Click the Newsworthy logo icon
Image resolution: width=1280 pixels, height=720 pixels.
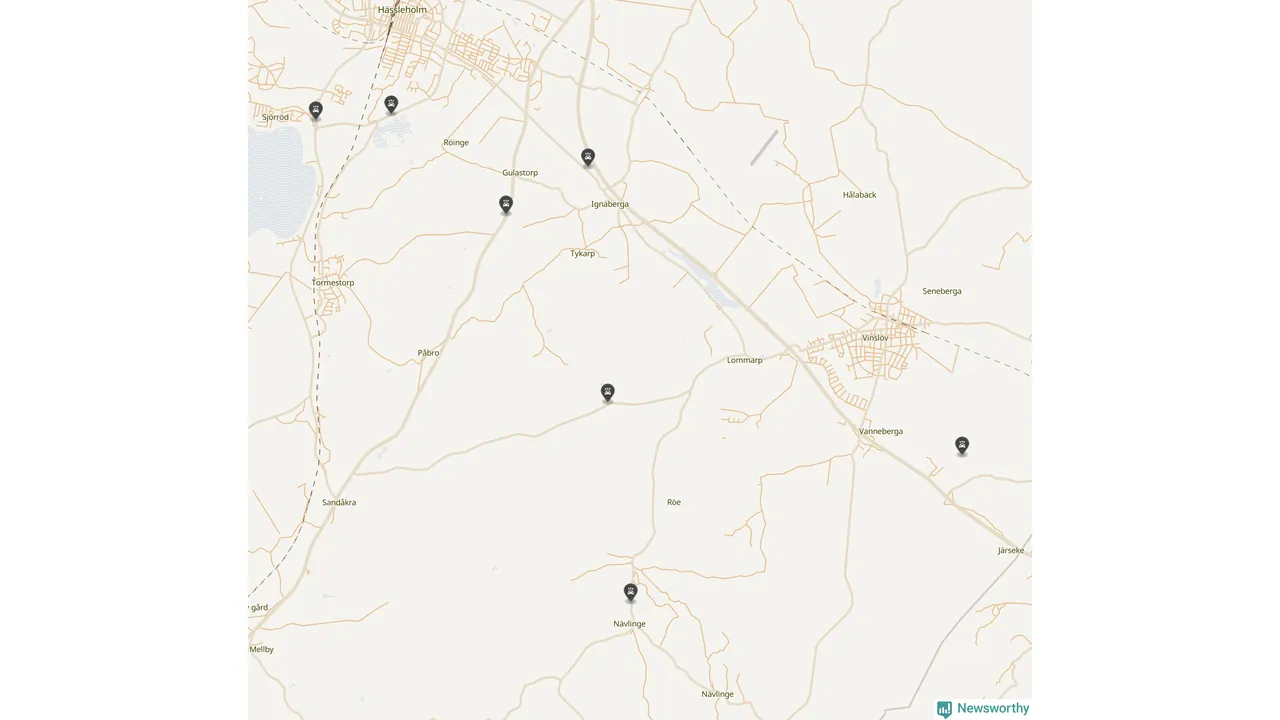944,709
